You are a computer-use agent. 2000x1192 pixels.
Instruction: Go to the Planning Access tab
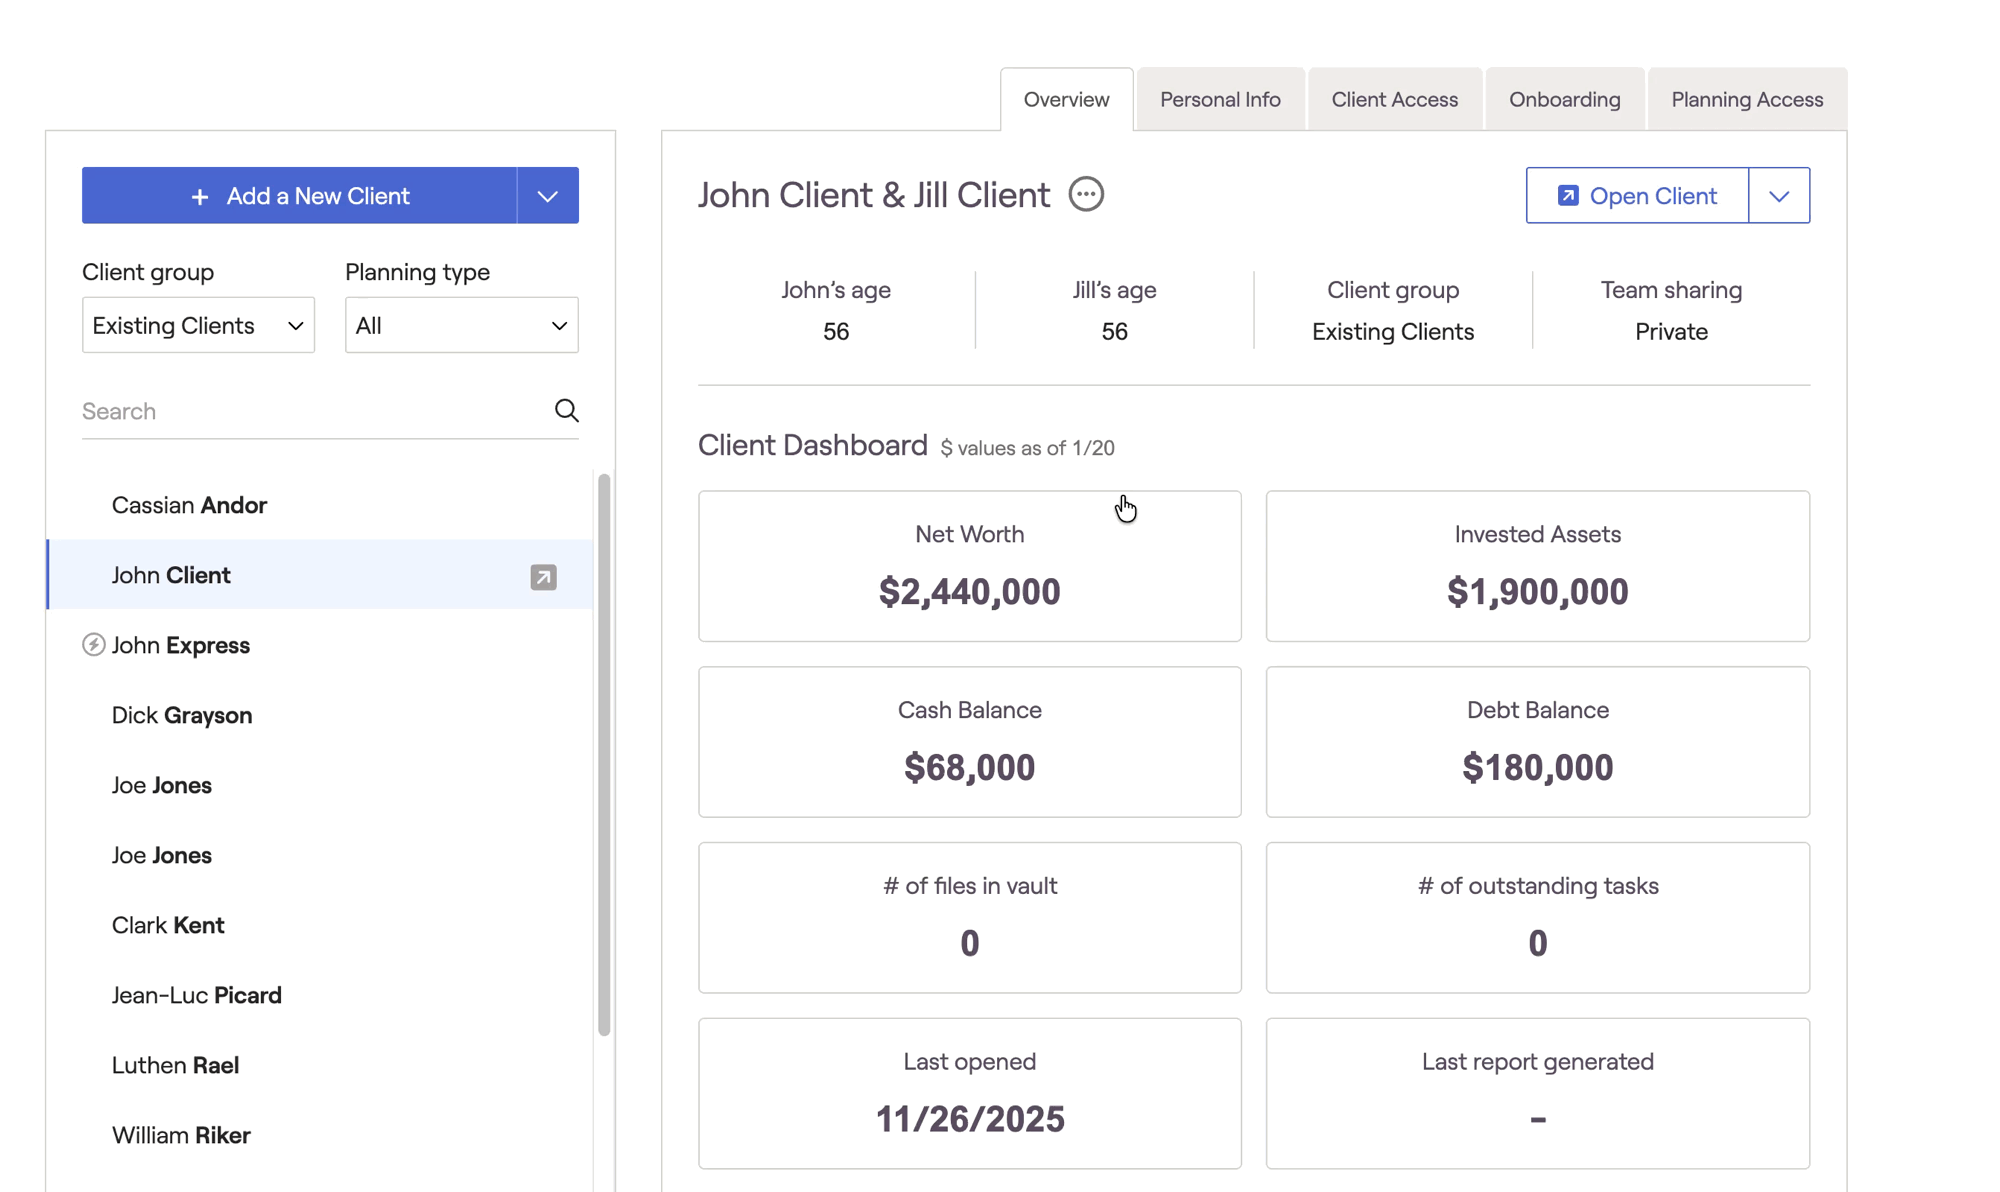point(1746,100)
